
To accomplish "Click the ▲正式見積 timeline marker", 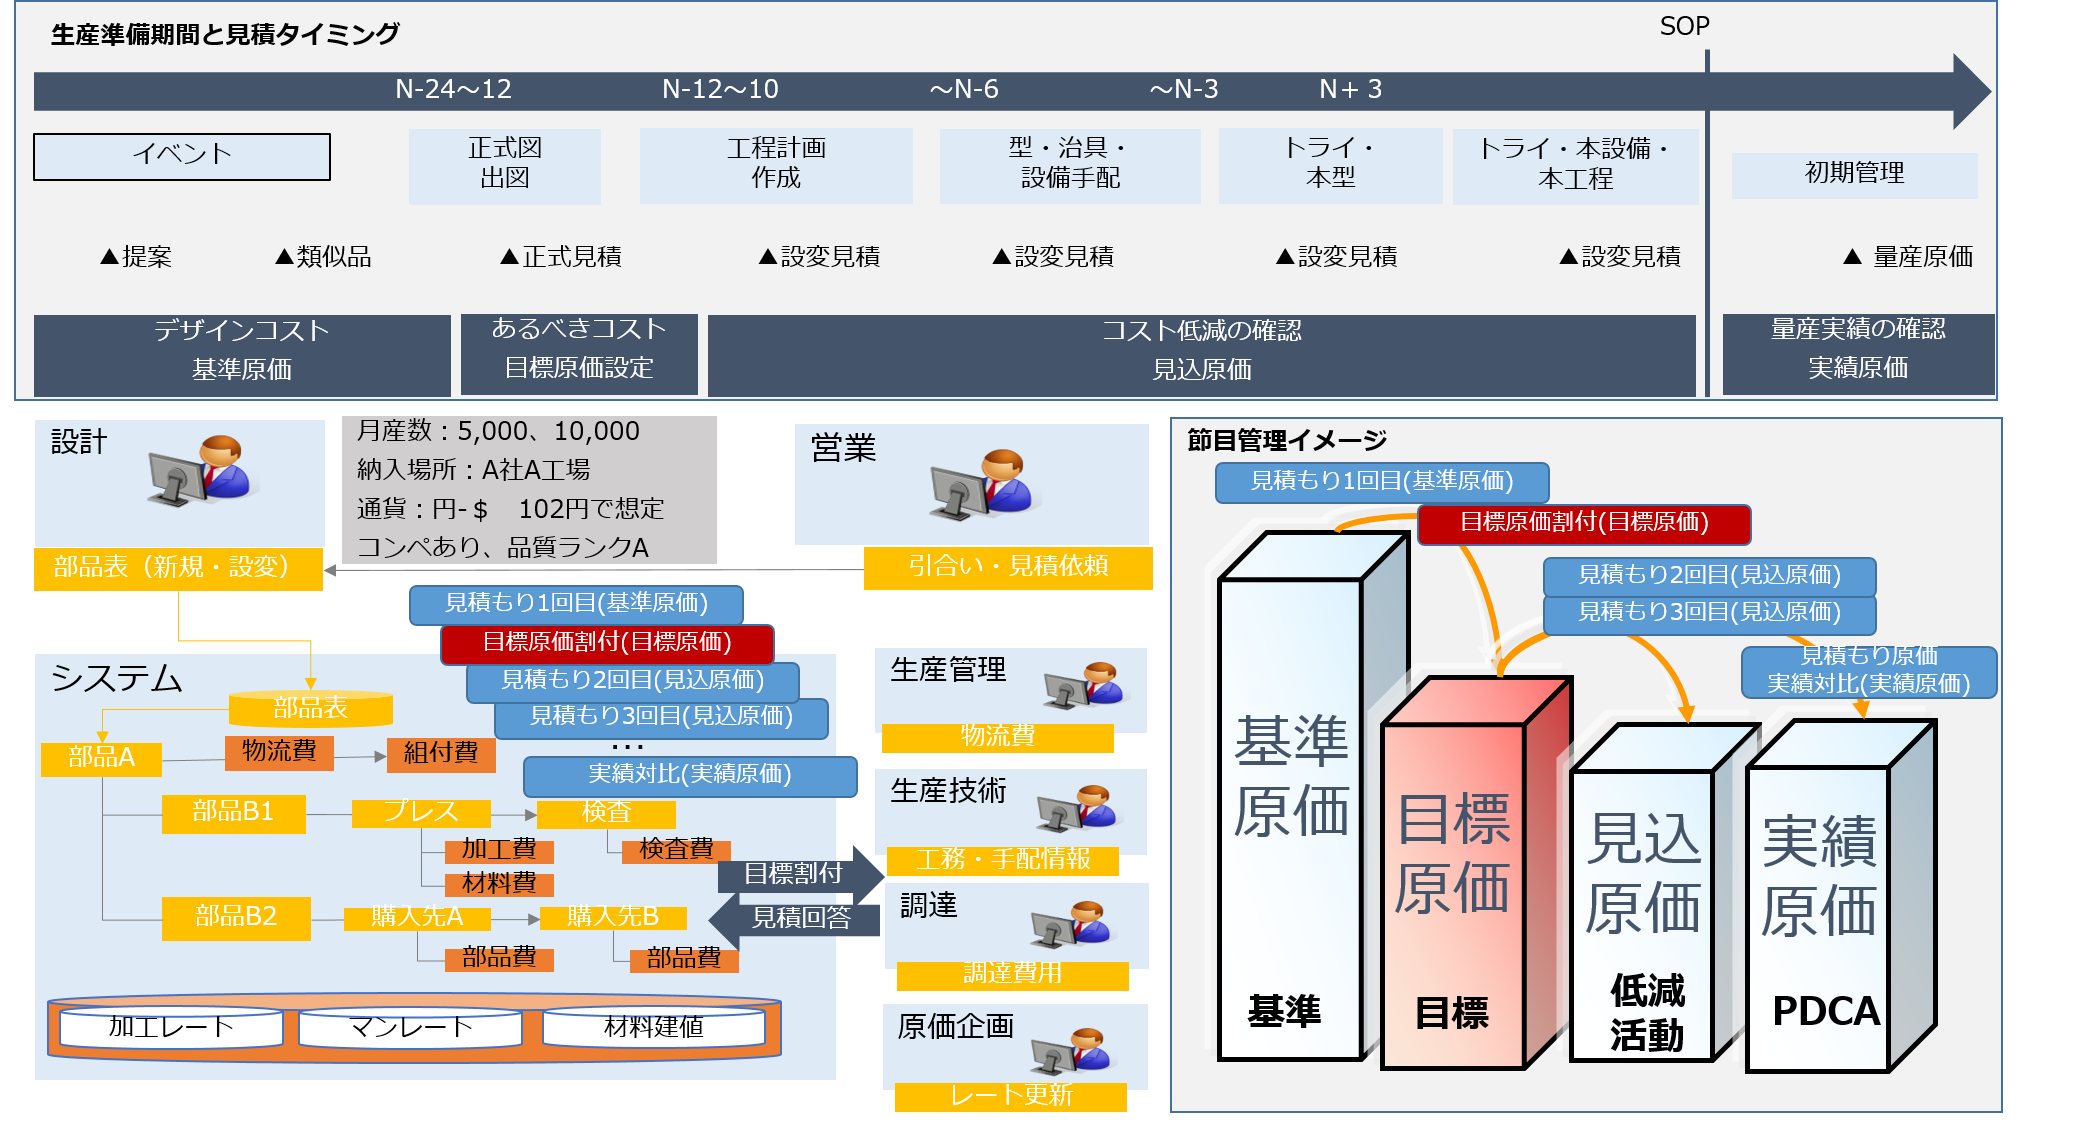I will 561,257.
